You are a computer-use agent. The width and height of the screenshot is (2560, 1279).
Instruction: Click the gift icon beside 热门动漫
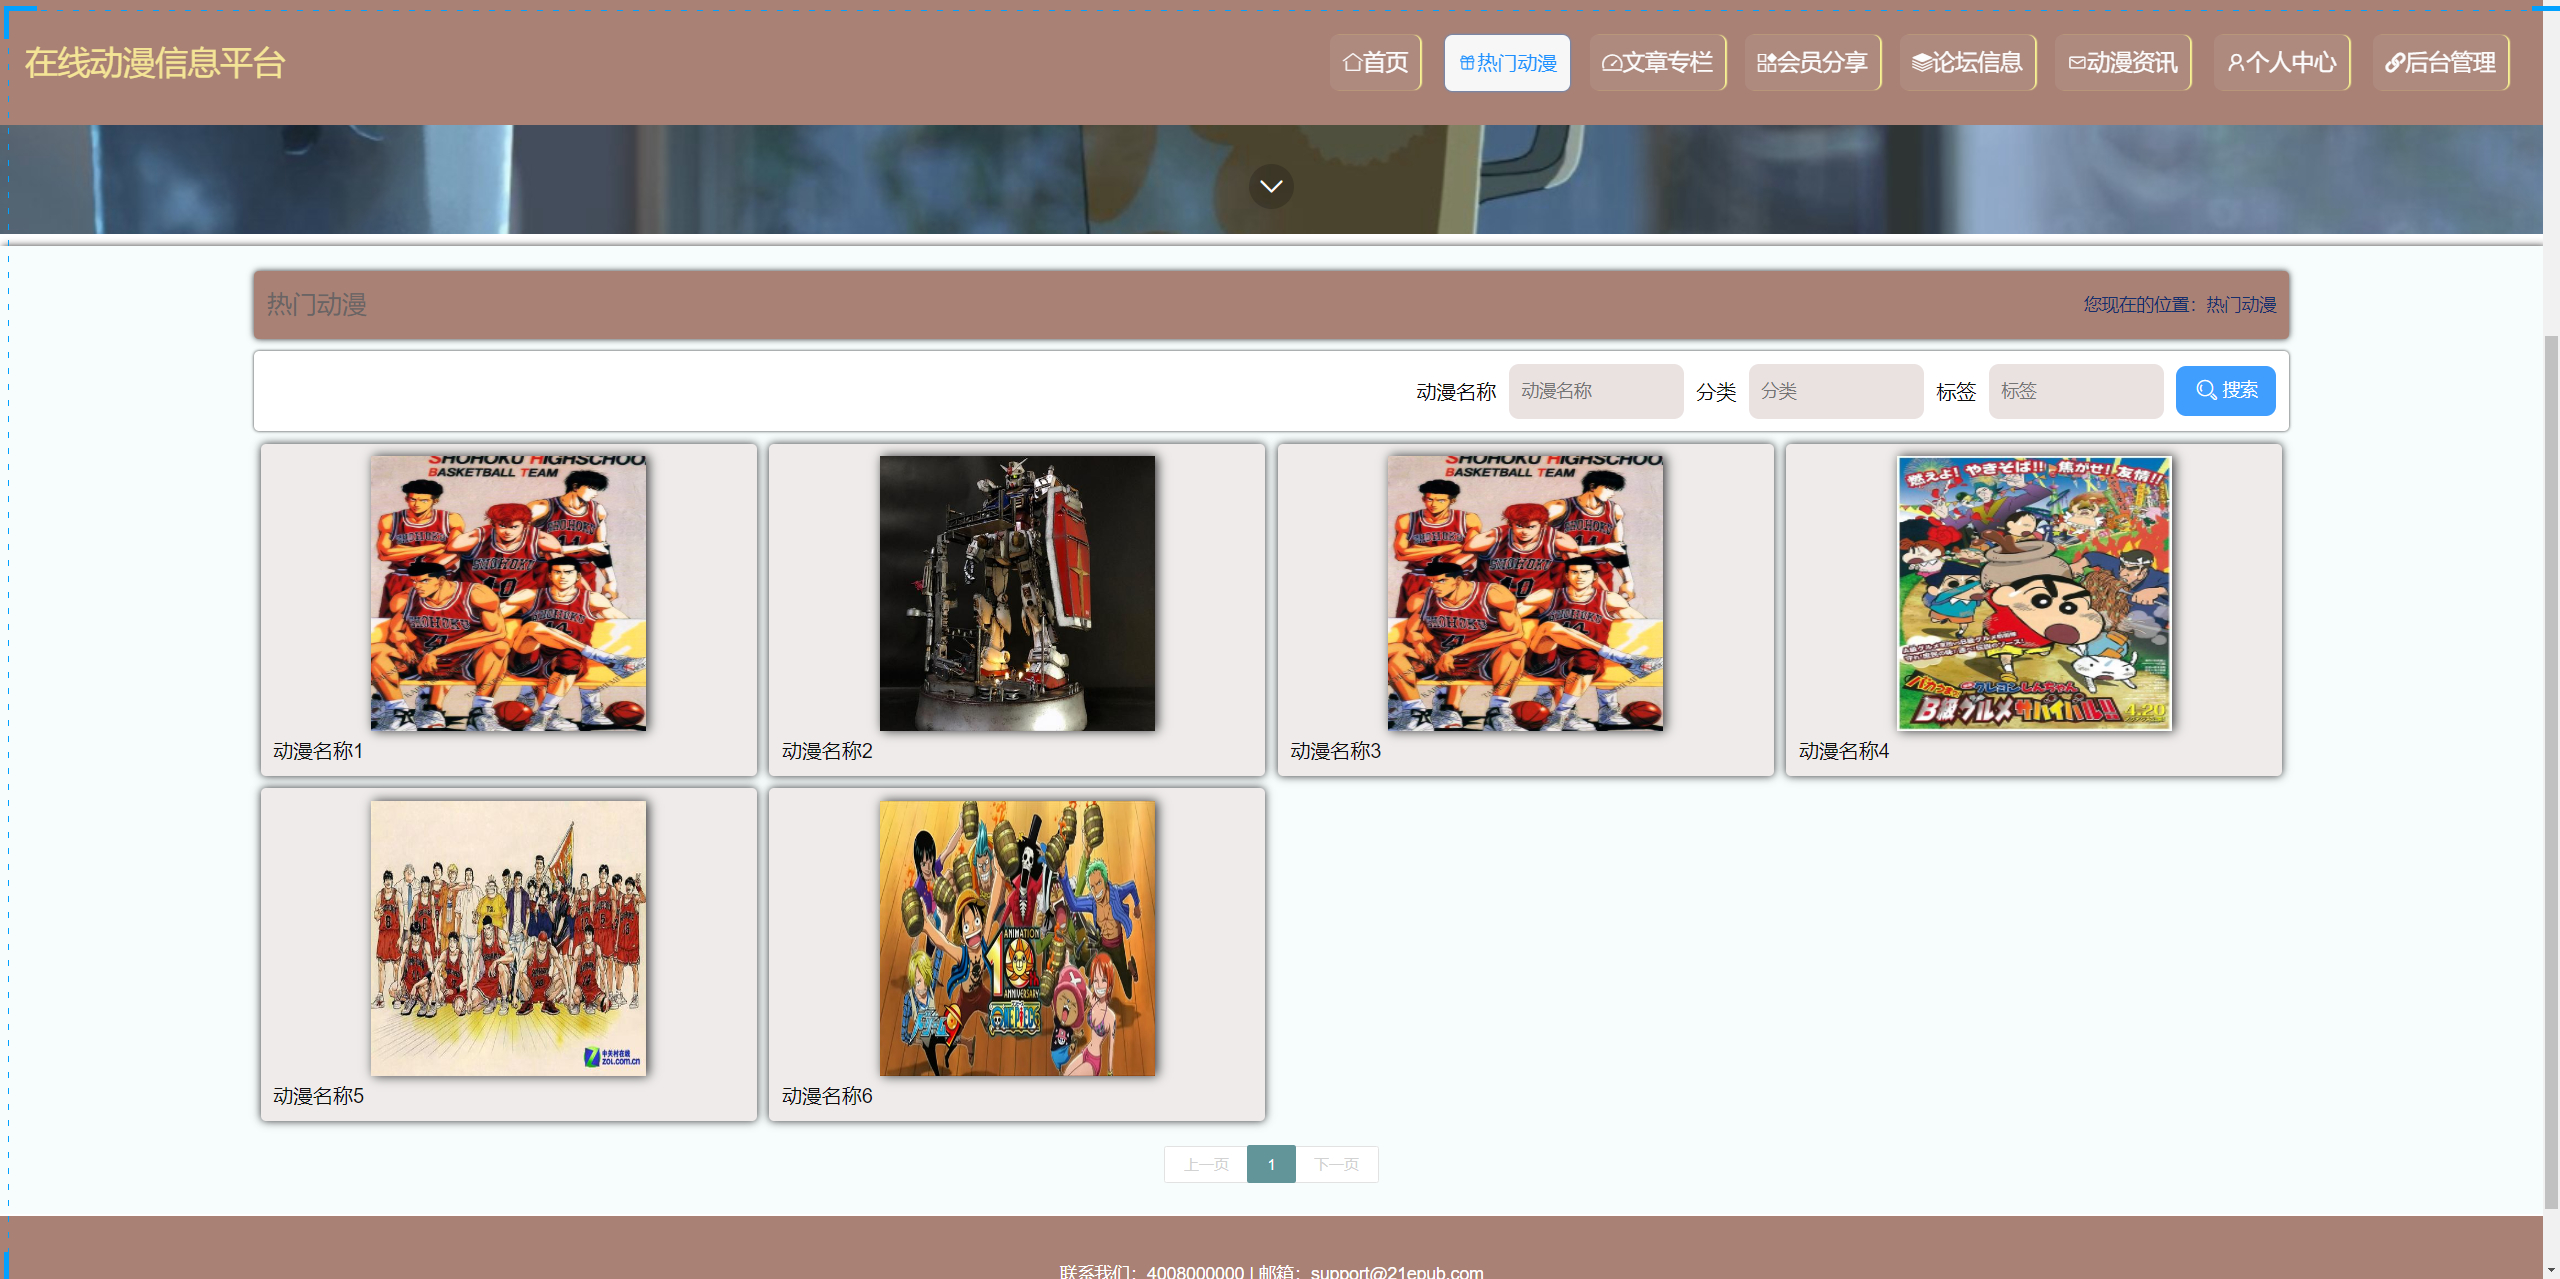click(1467, 63)
